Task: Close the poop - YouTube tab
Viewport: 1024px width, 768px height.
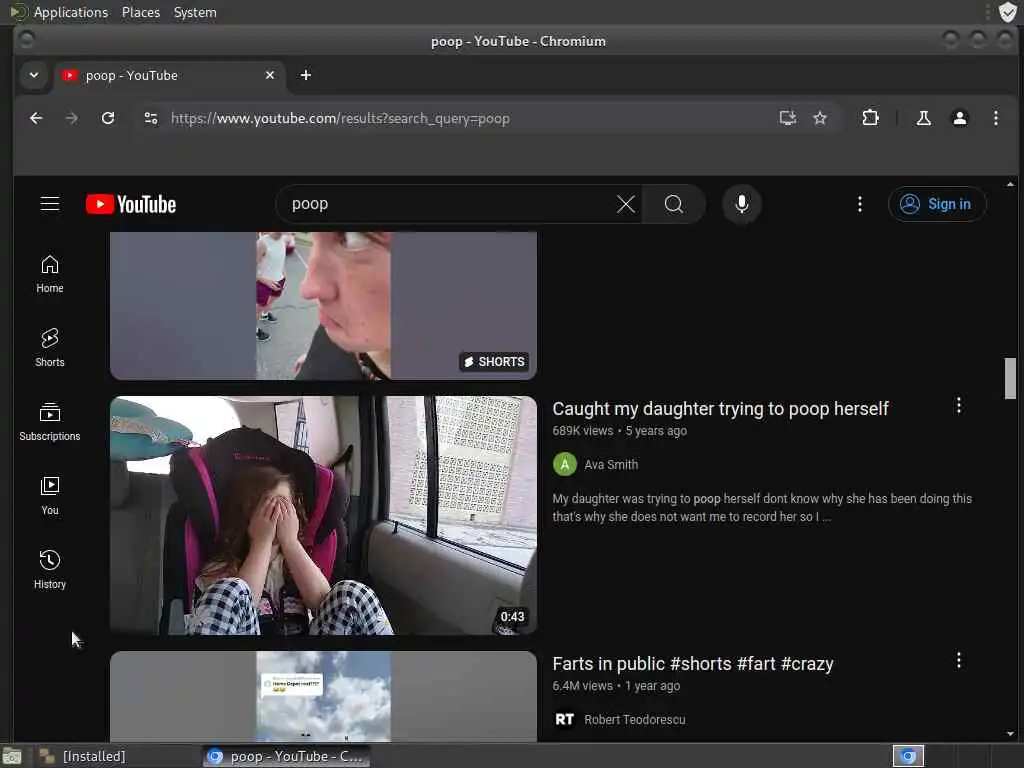Action: point(270,75)
